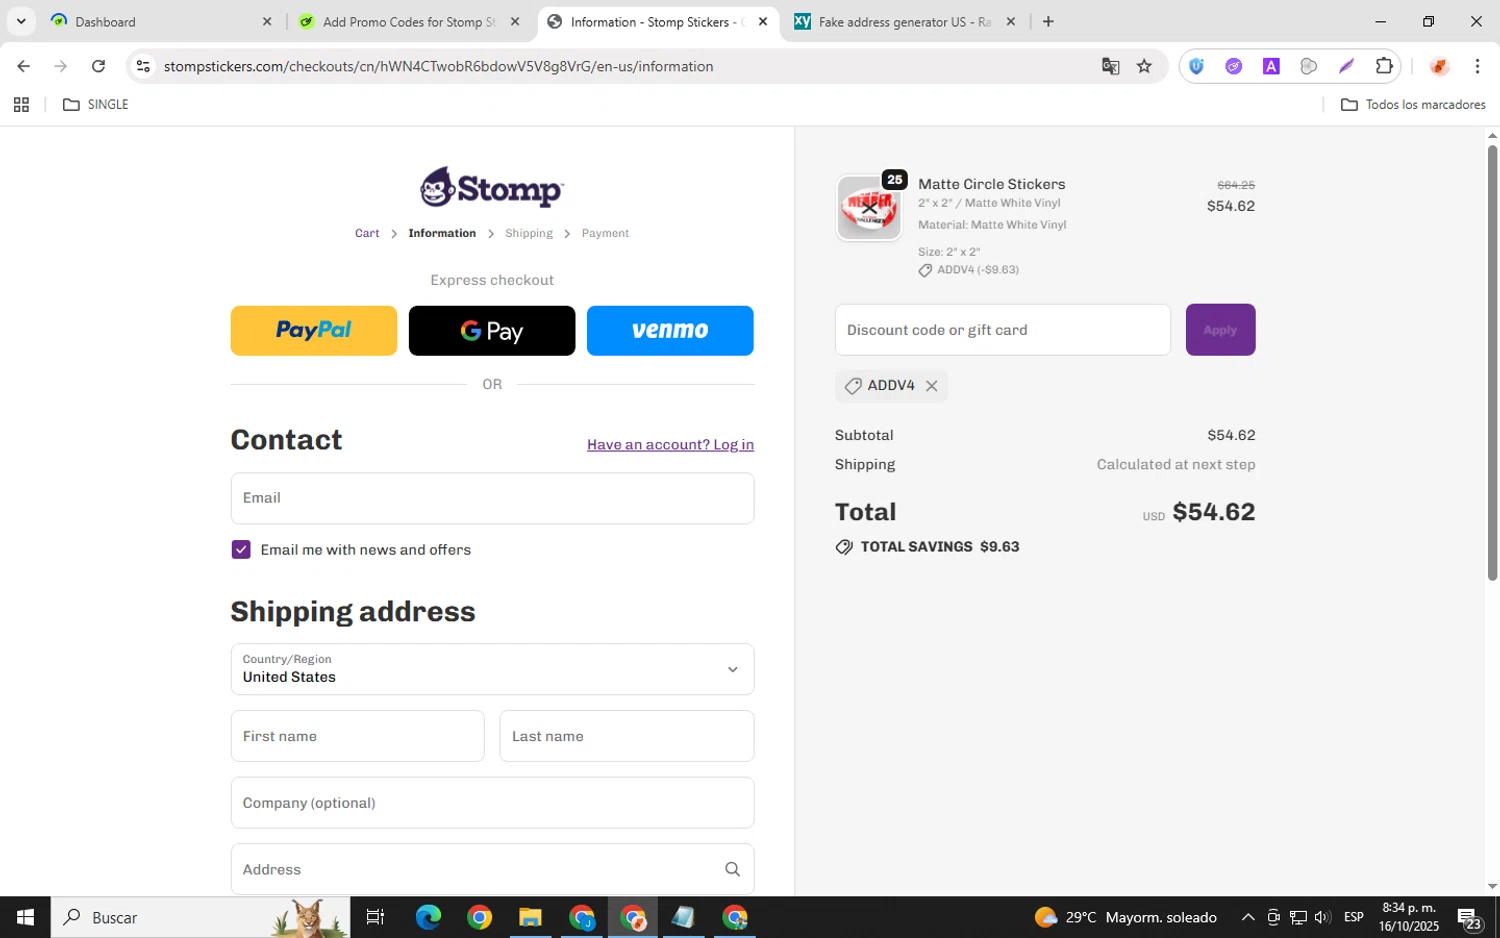Open the Country/Region dropdown

click(x=492, y=669)
